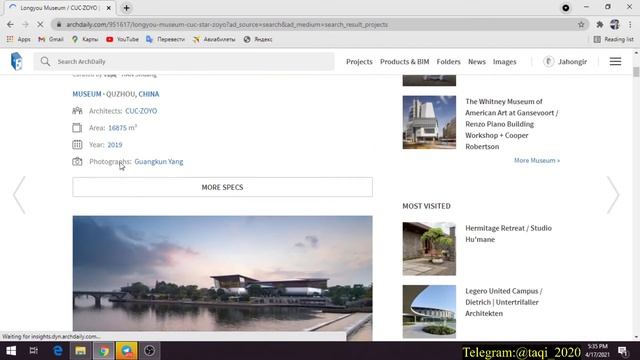Open Hermitage Retreat / Studio Hu'mane link
This screenshot has height=360, width=640.
click(x=508, y=233)
